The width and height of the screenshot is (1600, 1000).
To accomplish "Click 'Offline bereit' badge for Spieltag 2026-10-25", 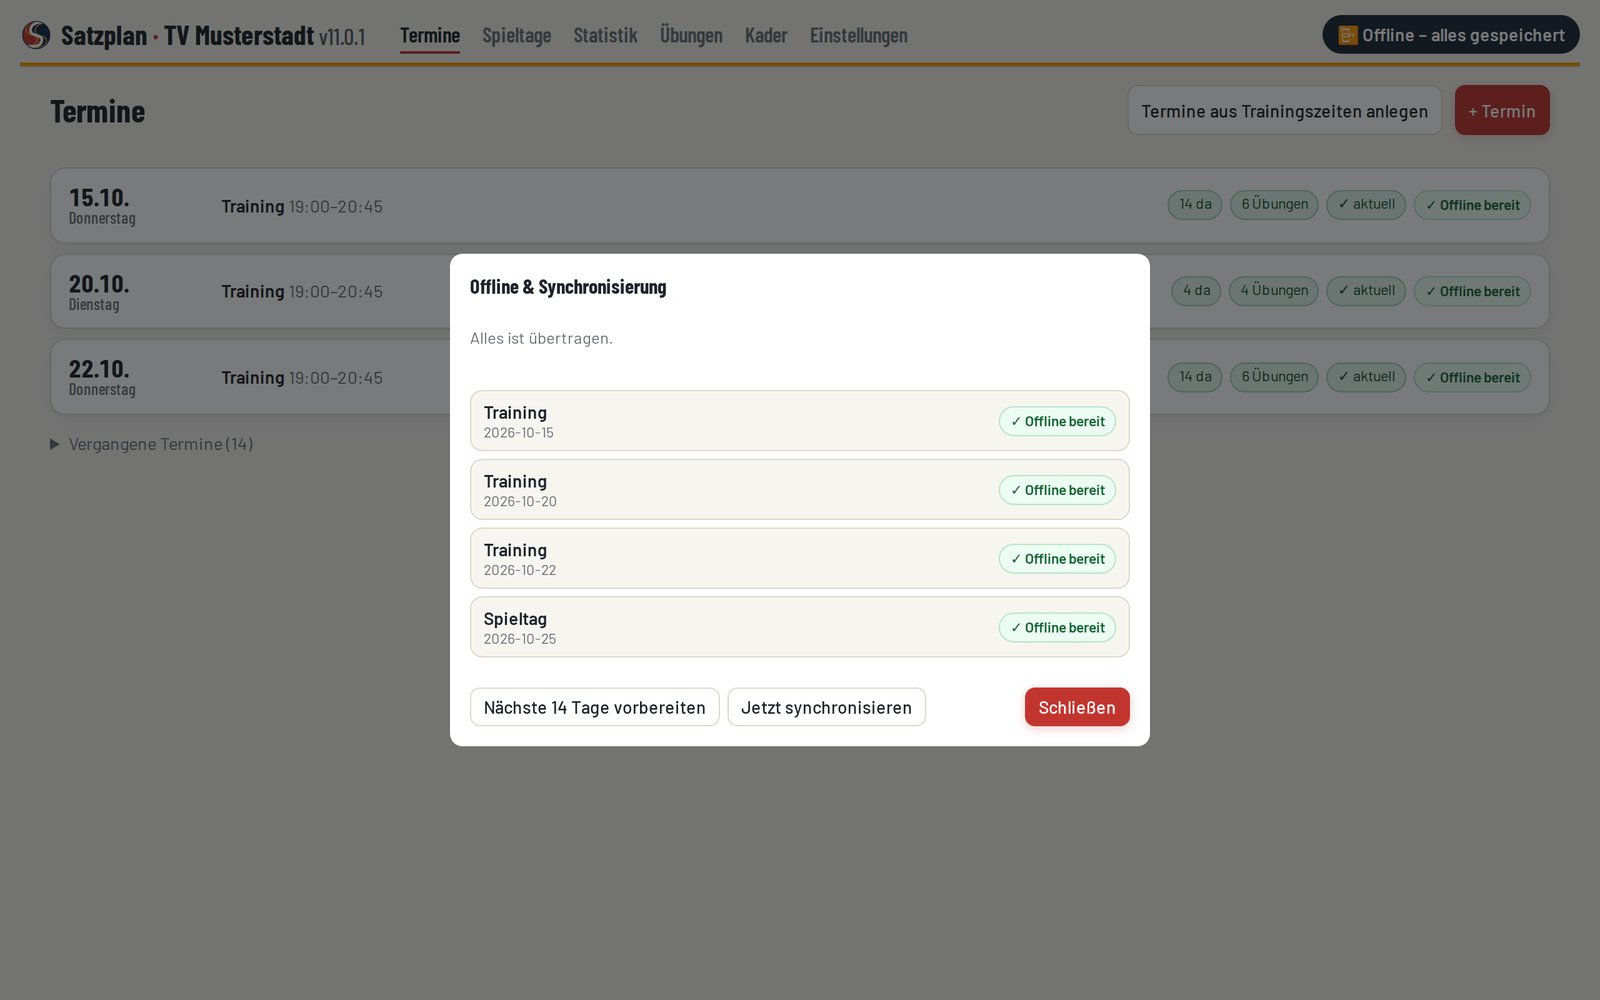I will pyautogui.click(x=1057, y=628).
